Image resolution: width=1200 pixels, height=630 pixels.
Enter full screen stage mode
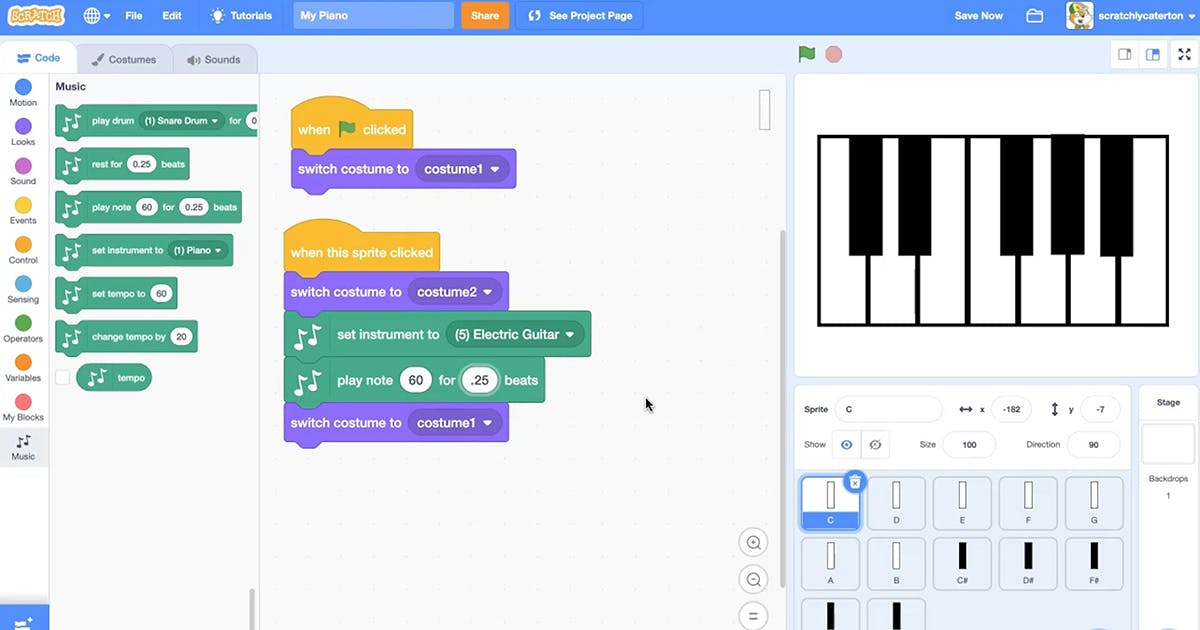[x=1184, y=54]
